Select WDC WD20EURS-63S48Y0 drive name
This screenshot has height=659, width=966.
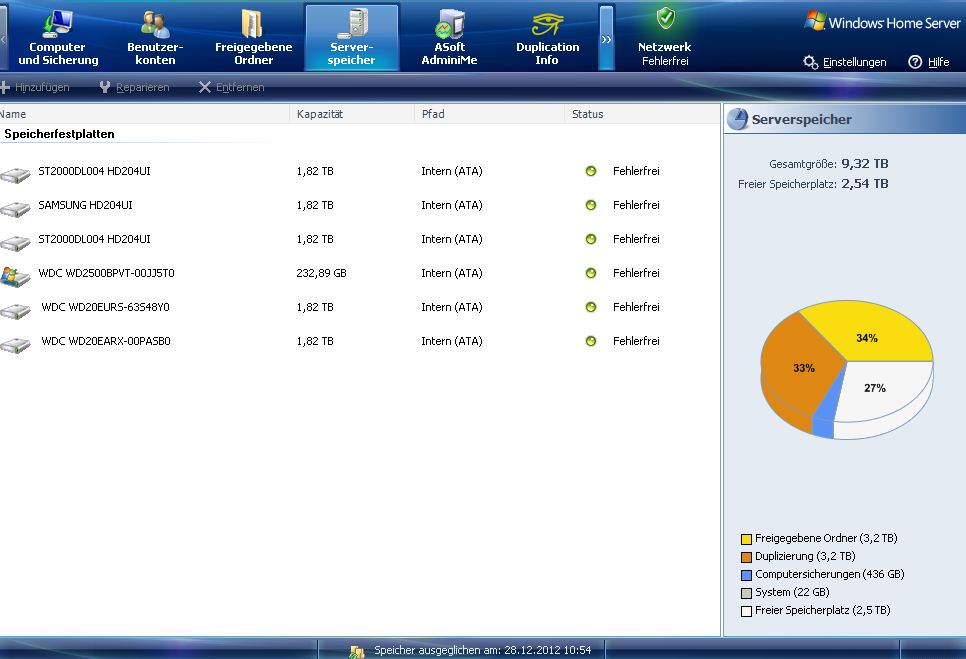click(x=105, y=307)
